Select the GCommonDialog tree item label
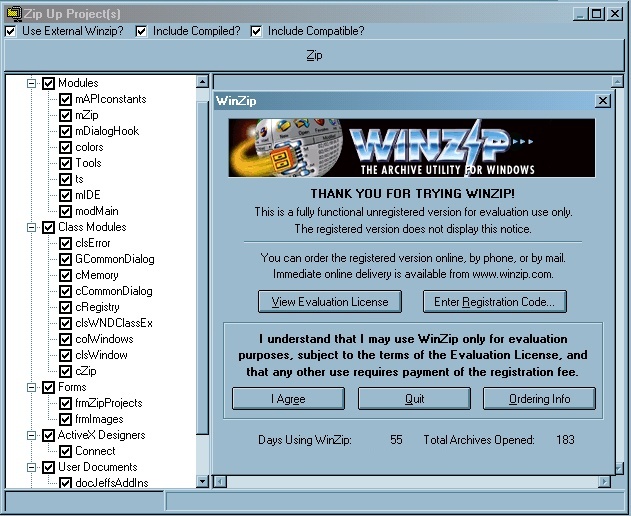631x516 pixels. point(115,259)
